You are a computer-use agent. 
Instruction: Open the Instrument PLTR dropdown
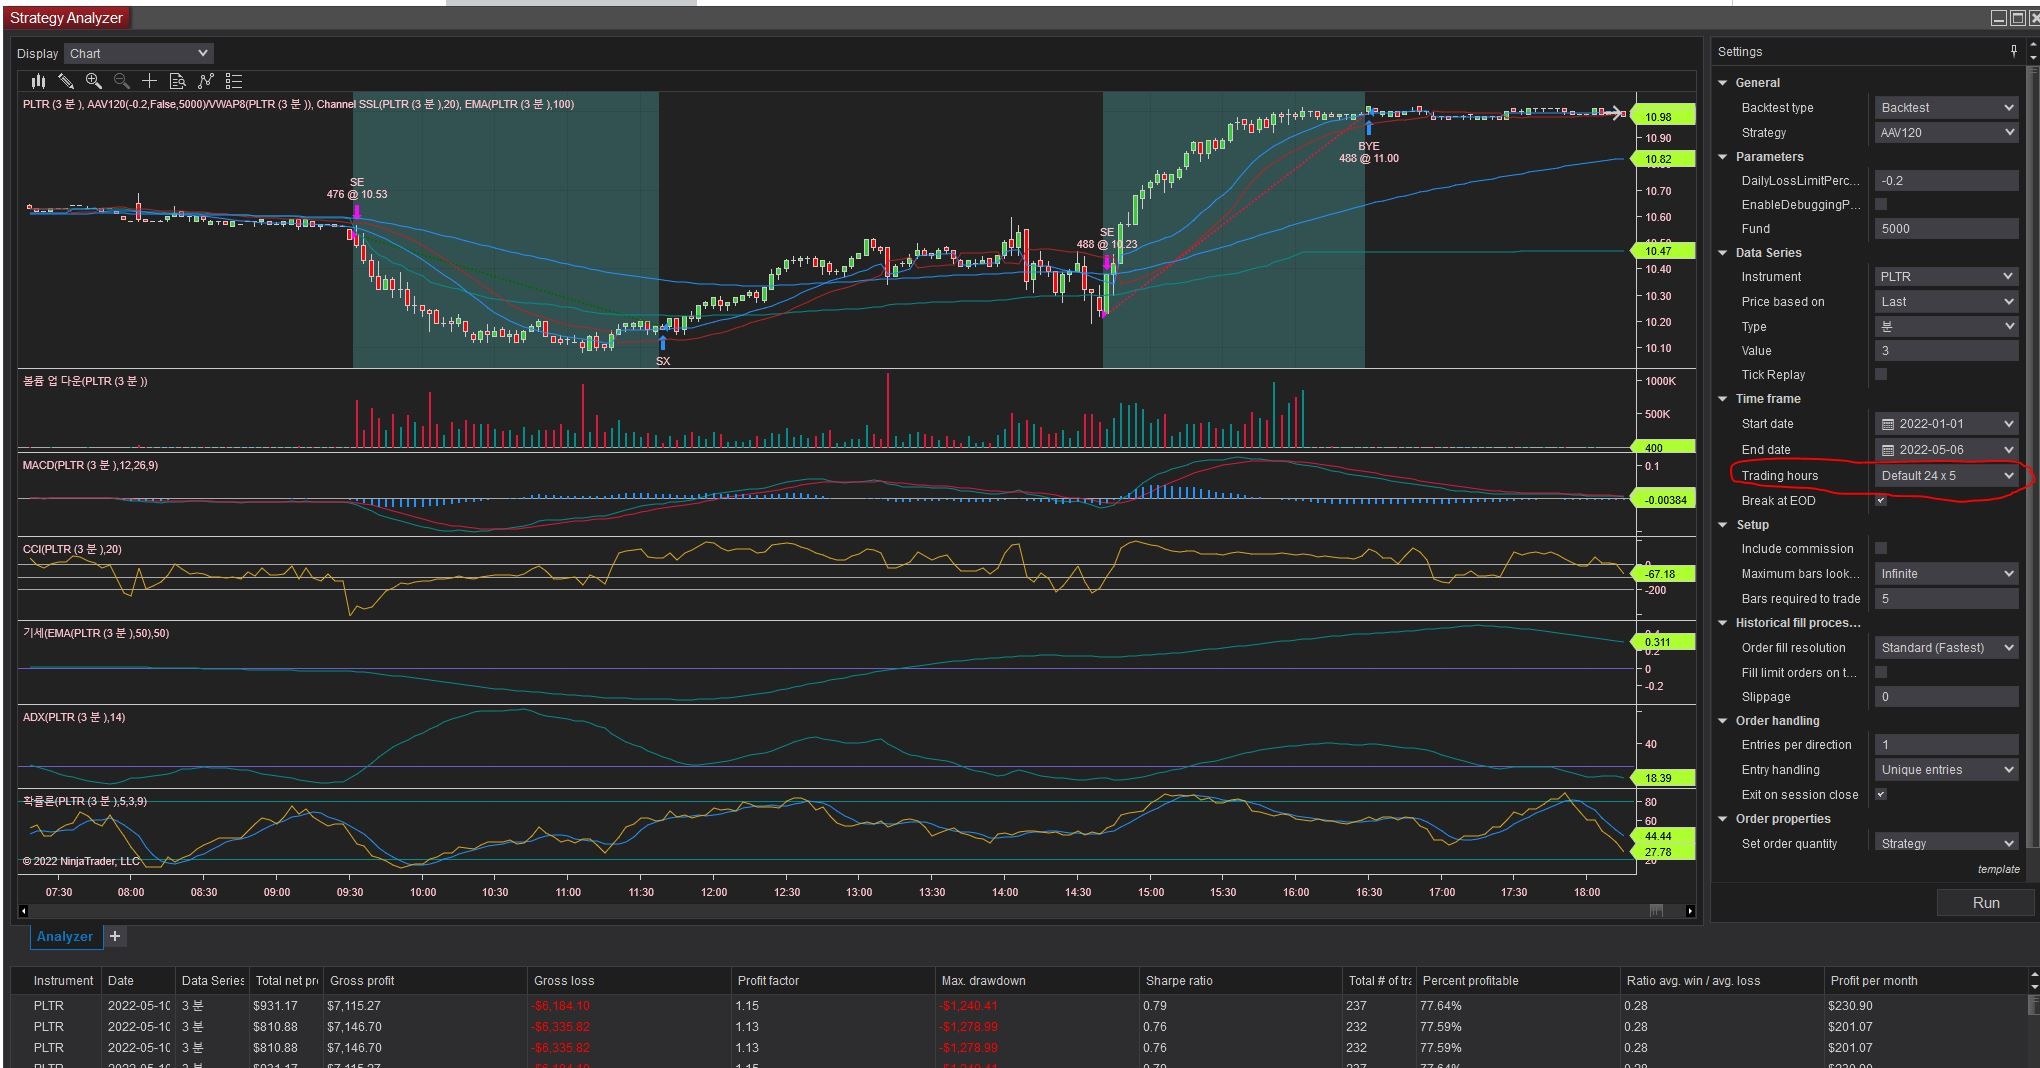click(1946, 276)
